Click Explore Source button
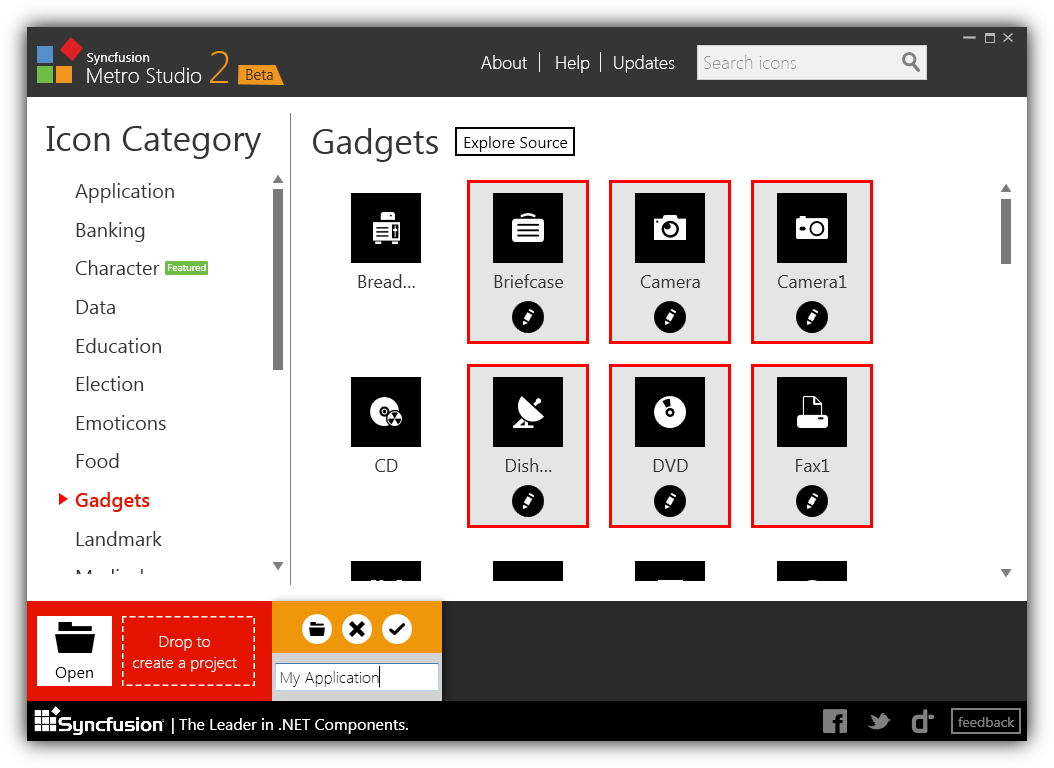 pos(515,142)
